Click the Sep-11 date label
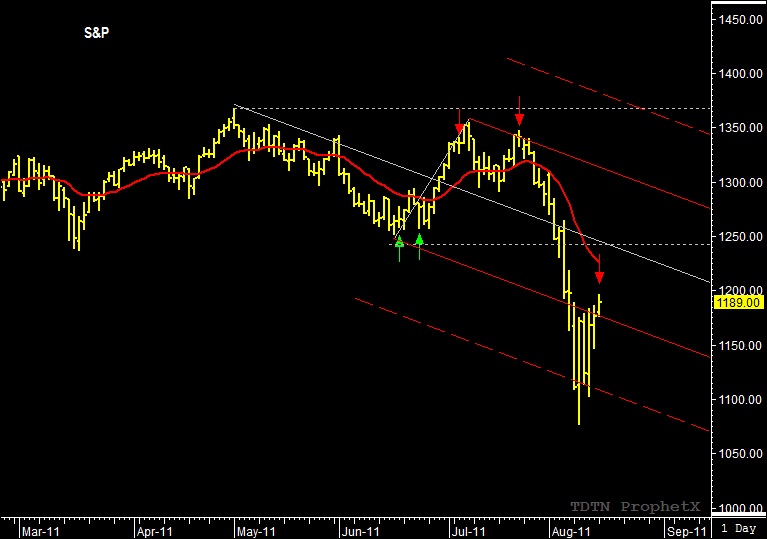This screenshot has width=767, height=539. 687,531
